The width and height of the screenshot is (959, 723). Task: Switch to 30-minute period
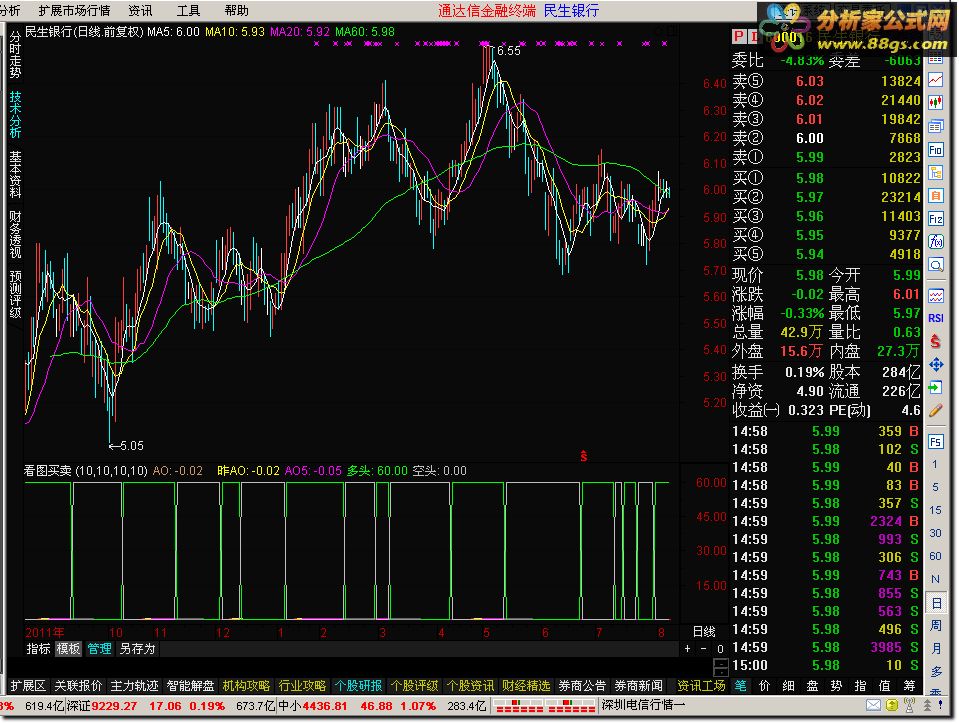click(935, 533)
